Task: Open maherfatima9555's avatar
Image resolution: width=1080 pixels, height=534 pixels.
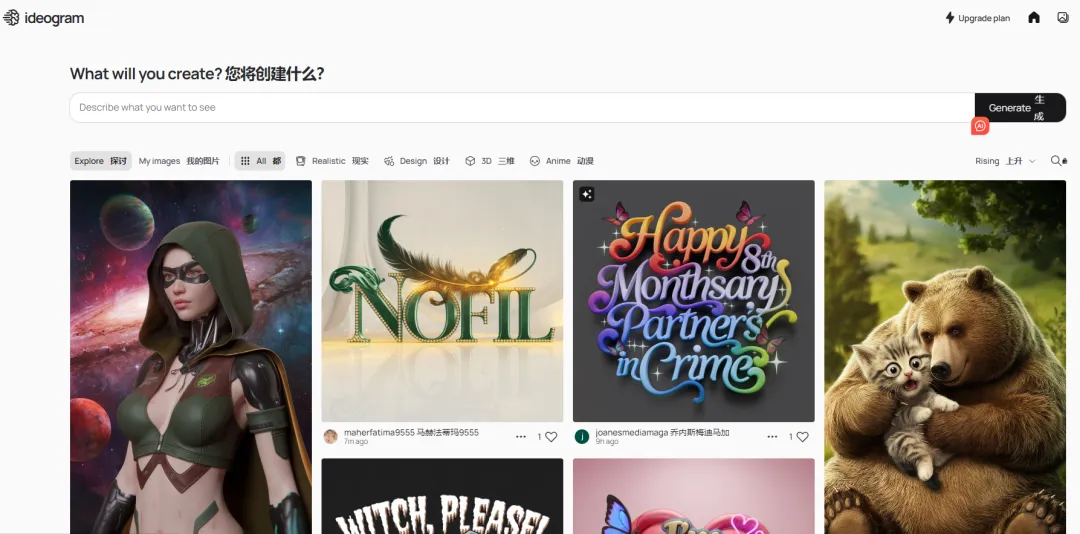Action: (x=331, y=437)
